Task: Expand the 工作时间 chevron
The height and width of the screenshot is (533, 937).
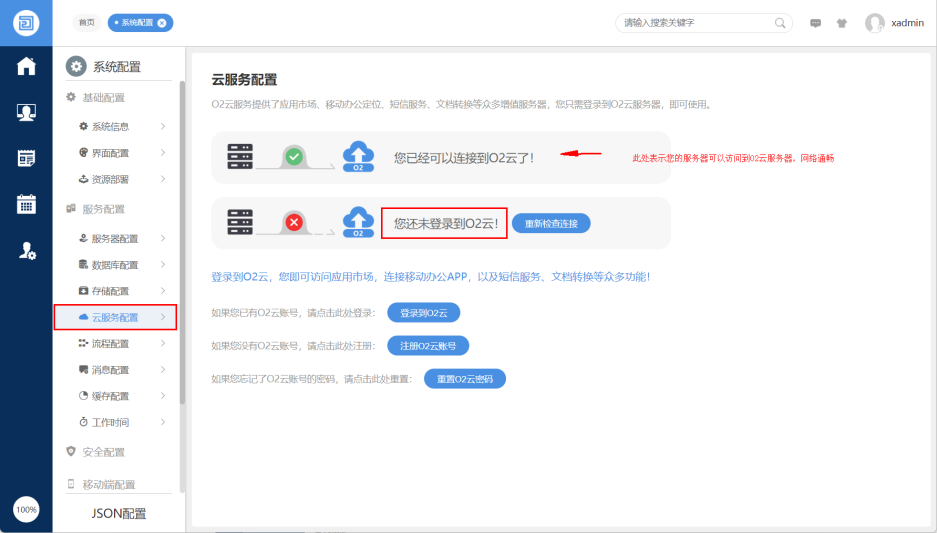Action: [163, 423]
